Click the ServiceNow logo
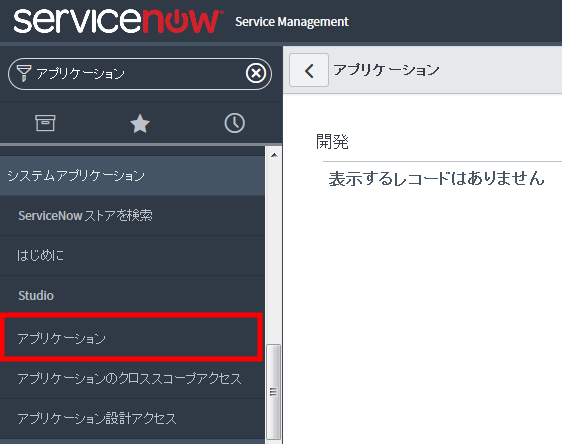This screenshot has width=562, height=444. [118, 22]
